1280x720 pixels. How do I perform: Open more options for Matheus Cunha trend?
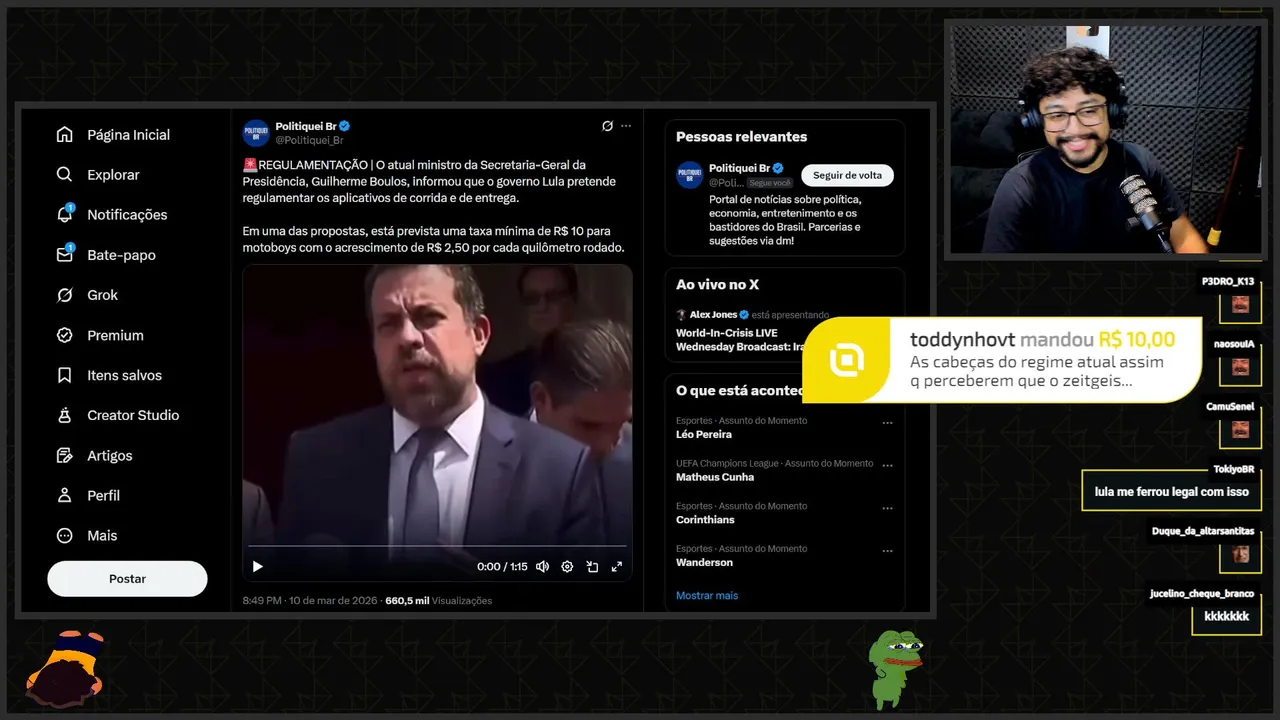[x=887, y=466]
